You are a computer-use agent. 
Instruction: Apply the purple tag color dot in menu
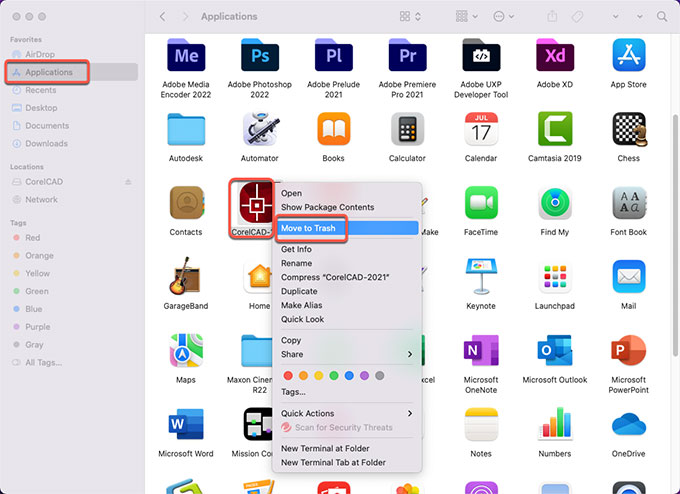(x=364, y=376)
